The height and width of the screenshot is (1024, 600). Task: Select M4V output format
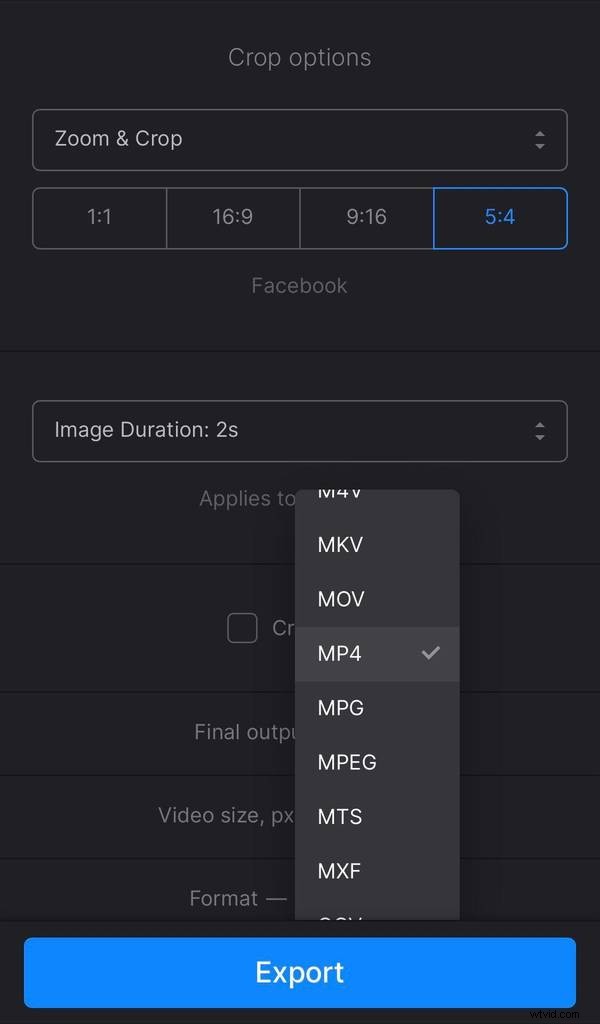(x=339, y=494)
